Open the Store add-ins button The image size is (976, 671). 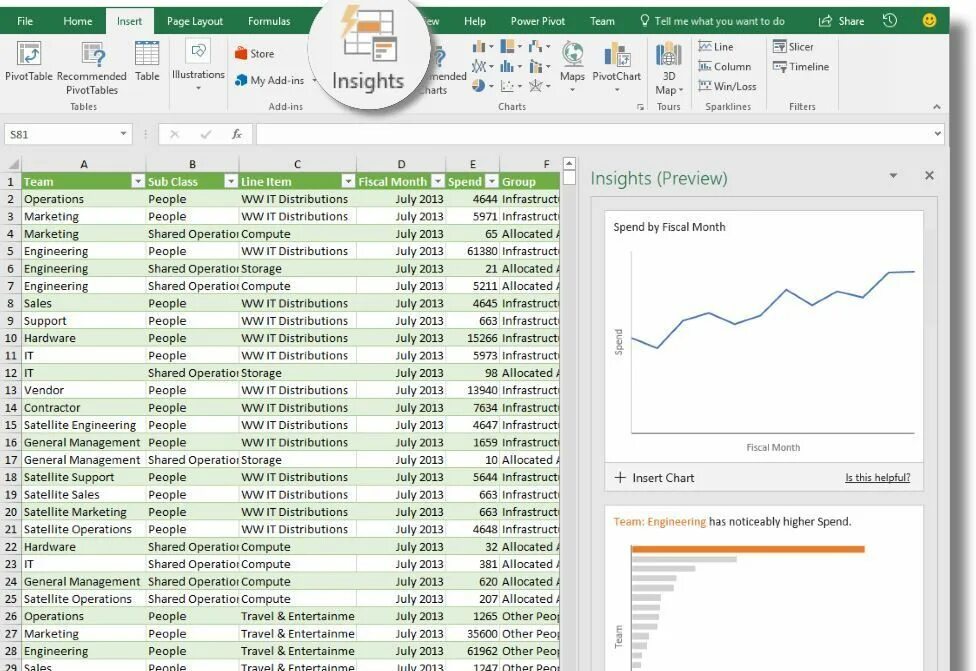(255, 54)
